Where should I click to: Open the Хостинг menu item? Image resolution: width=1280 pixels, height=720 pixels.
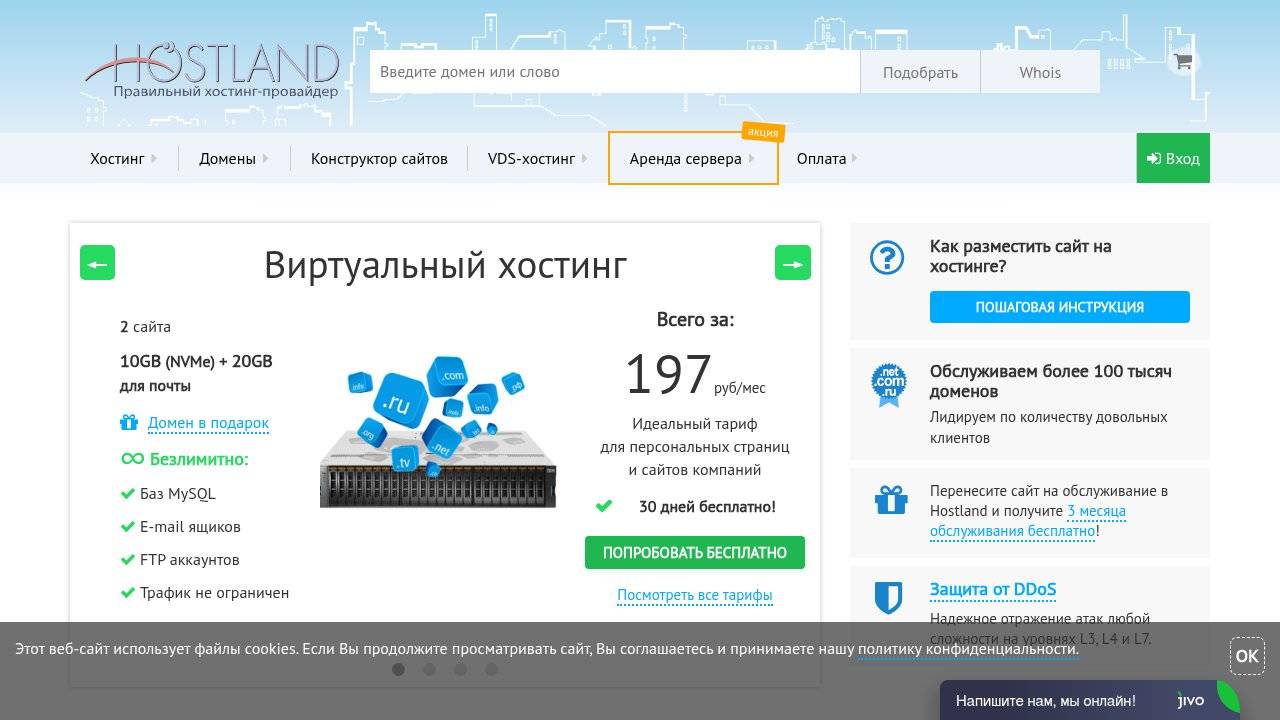click(x=117, y=158)
